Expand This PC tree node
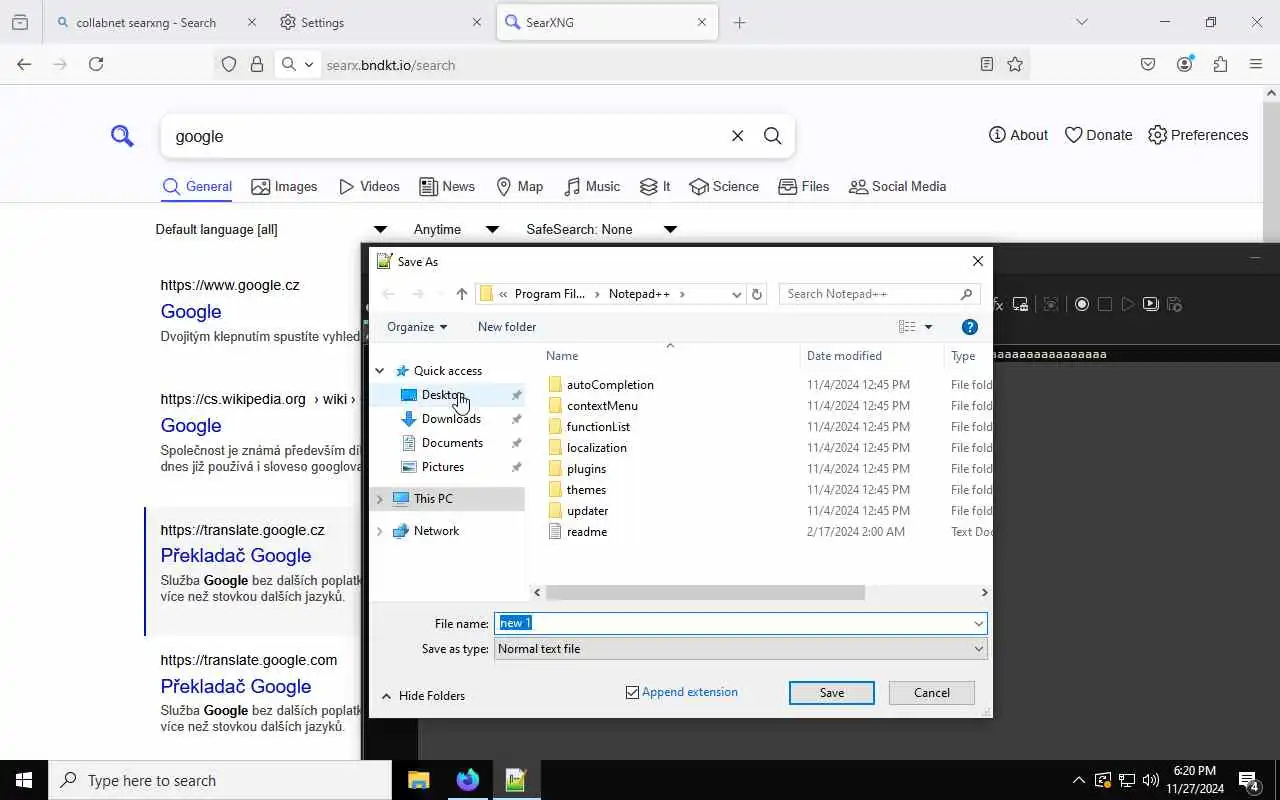The image size is (1280, 800). point(379,499)
